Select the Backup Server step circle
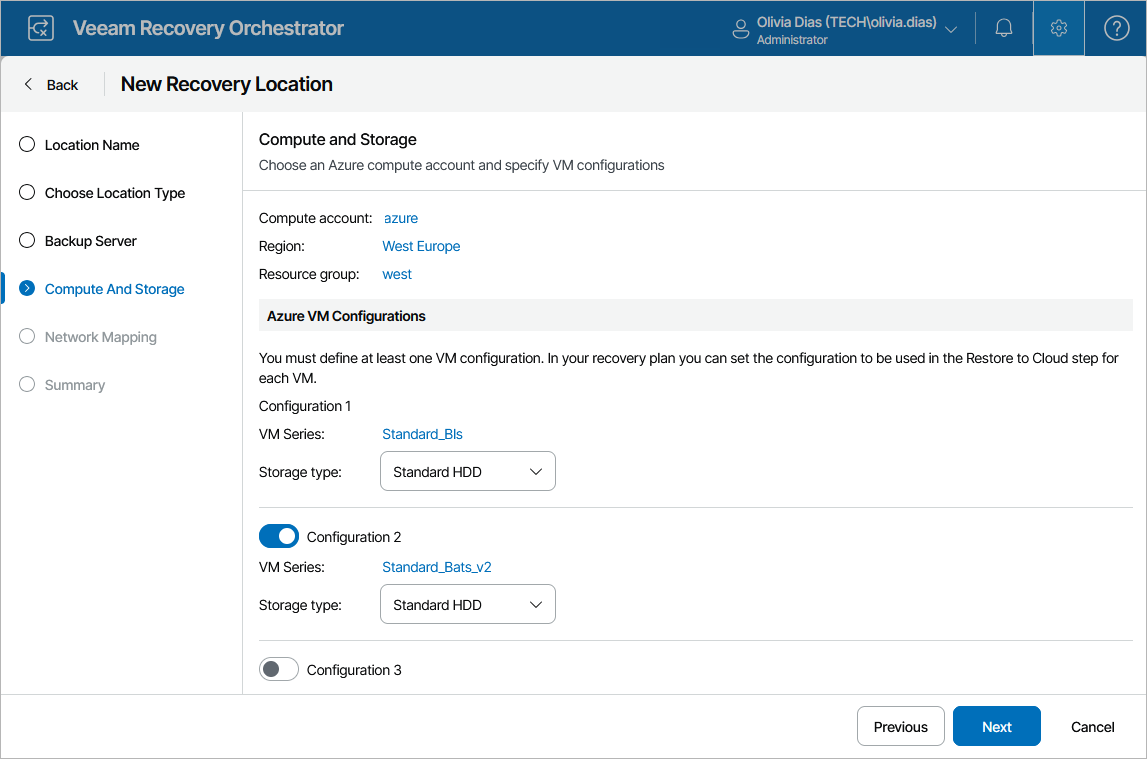 (x=27, y=241)
